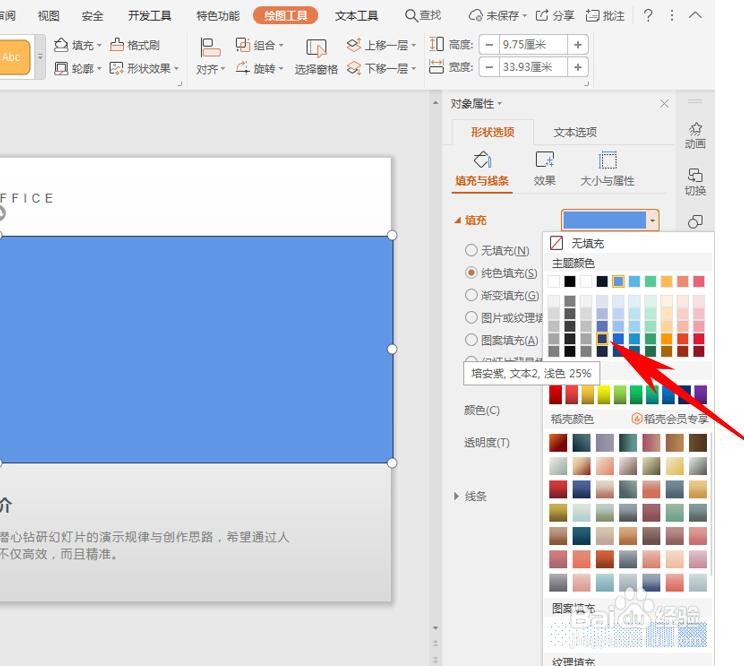744x666 pixels.
Task: Select Gradient Fill (渐变填充) radio button
Action: click(471, 295)
